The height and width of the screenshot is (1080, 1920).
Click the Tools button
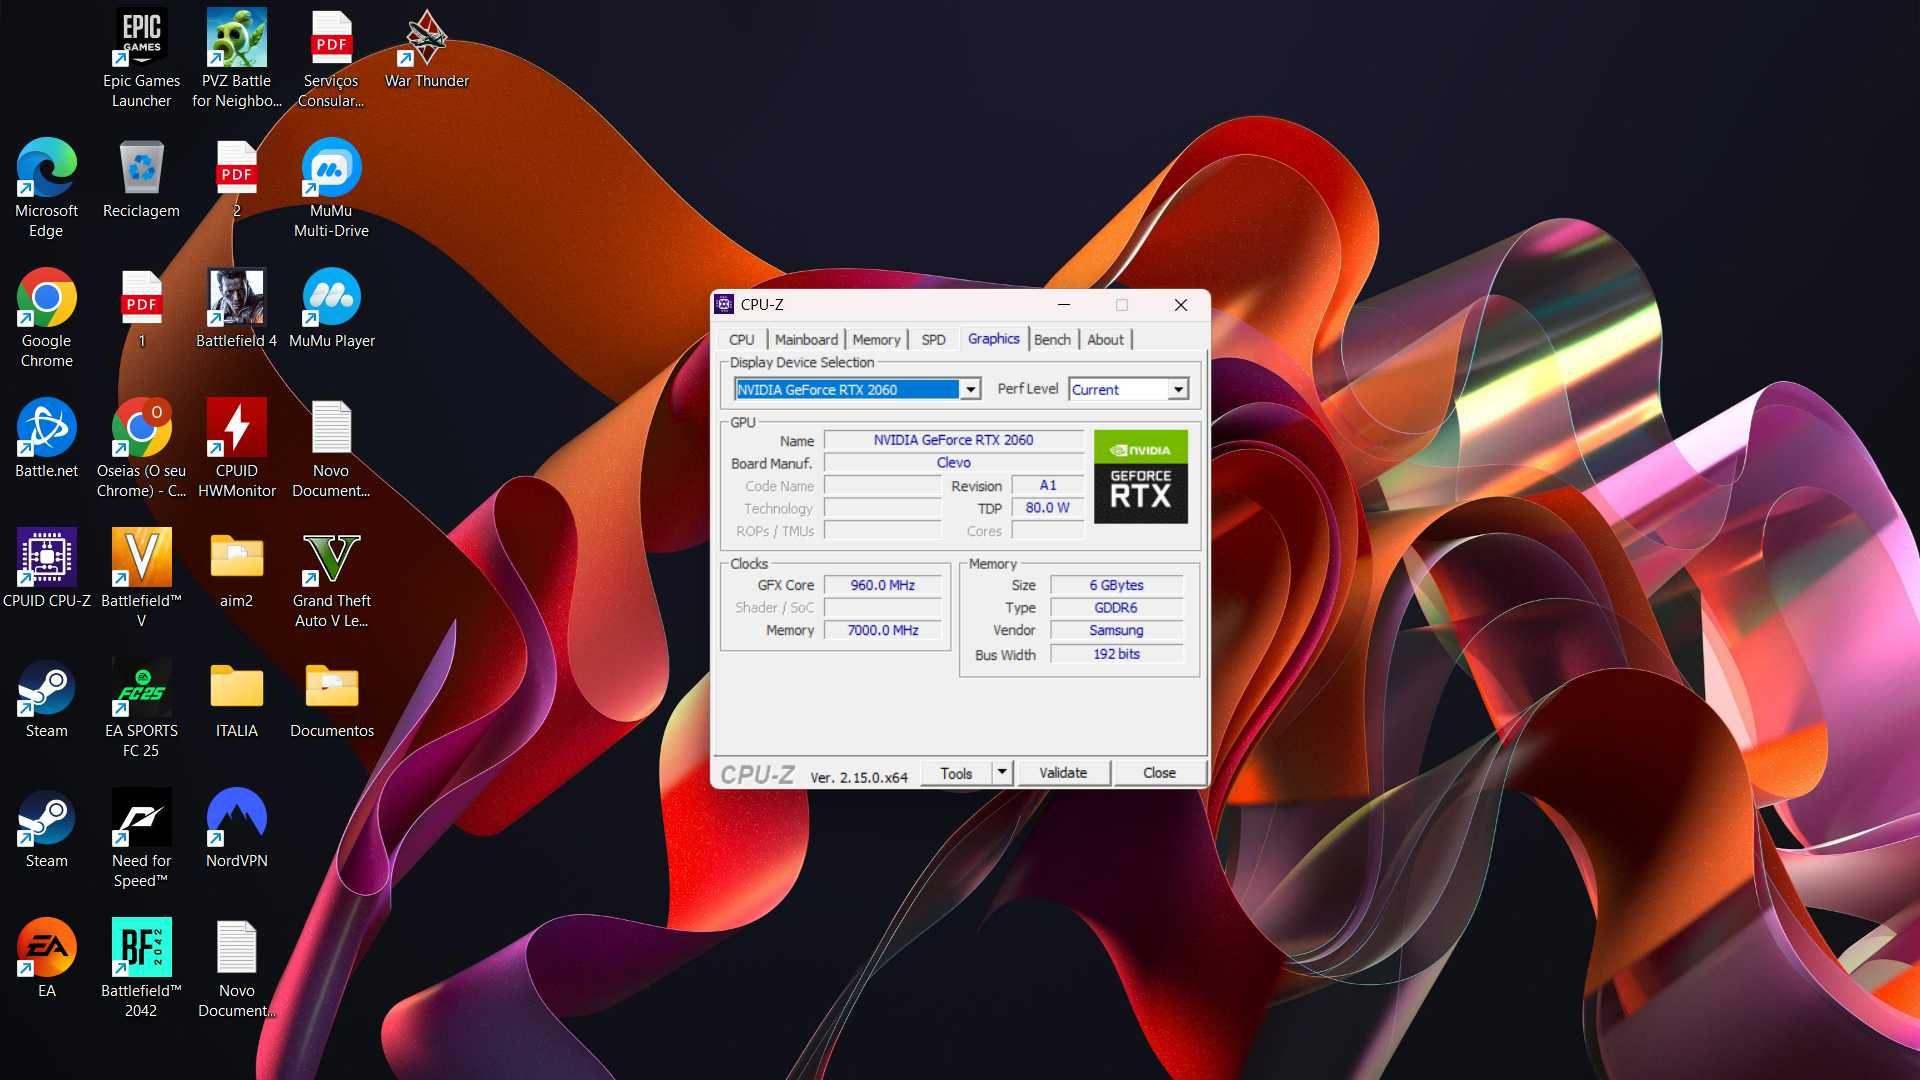956,773
